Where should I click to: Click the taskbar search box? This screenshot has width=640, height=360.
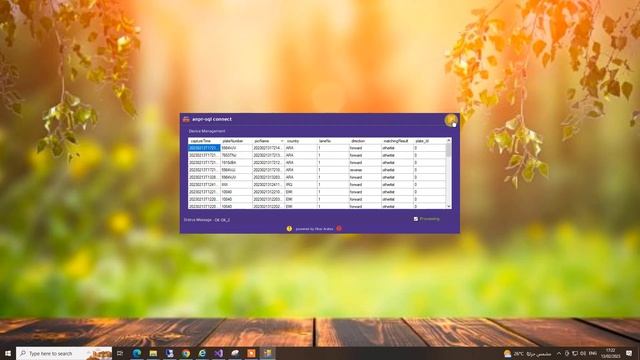[64, 353]
